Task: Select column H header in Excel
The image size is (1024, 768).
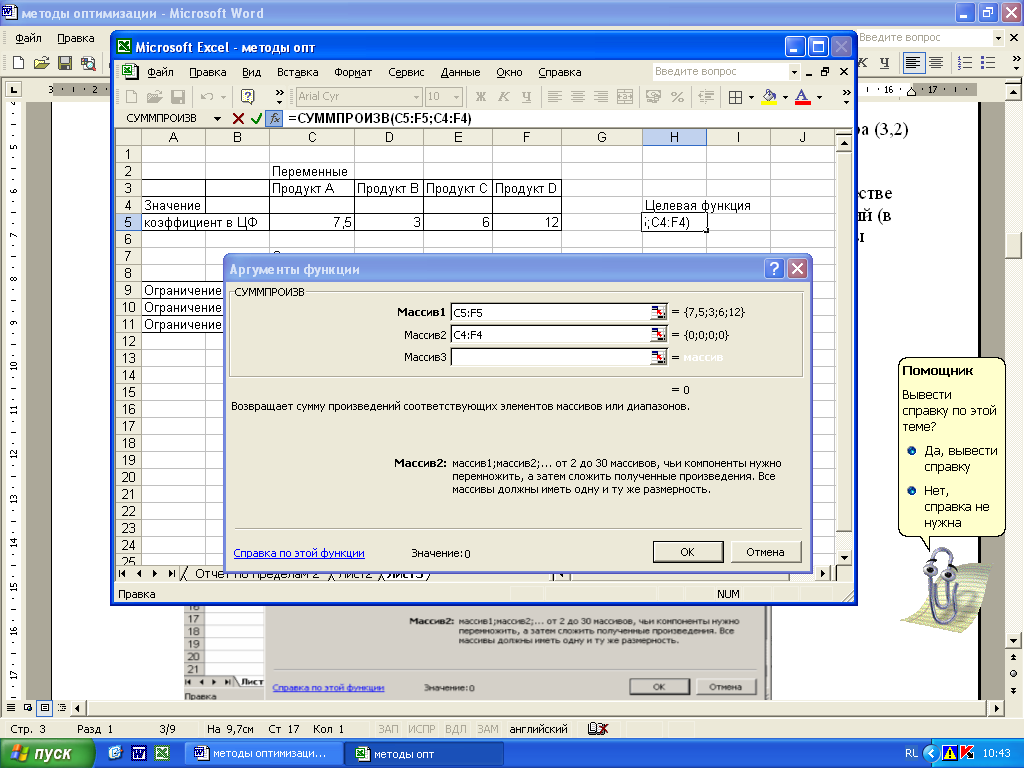Action: (x=674, y=137)
